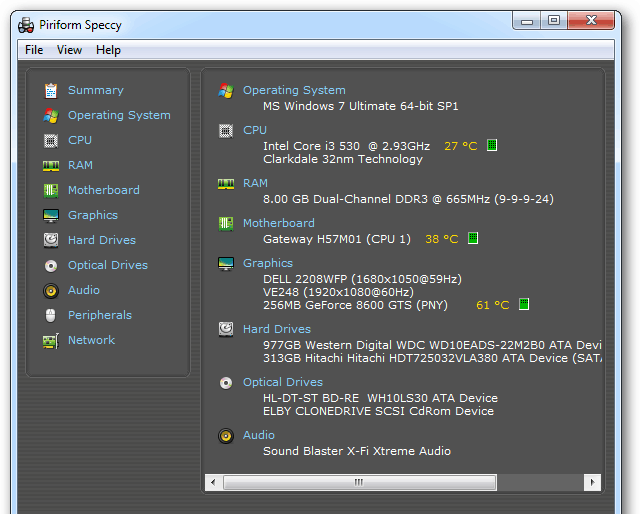
Task: Click the GeForce 61 °C temperature indicator
Action: click(523, 305)
